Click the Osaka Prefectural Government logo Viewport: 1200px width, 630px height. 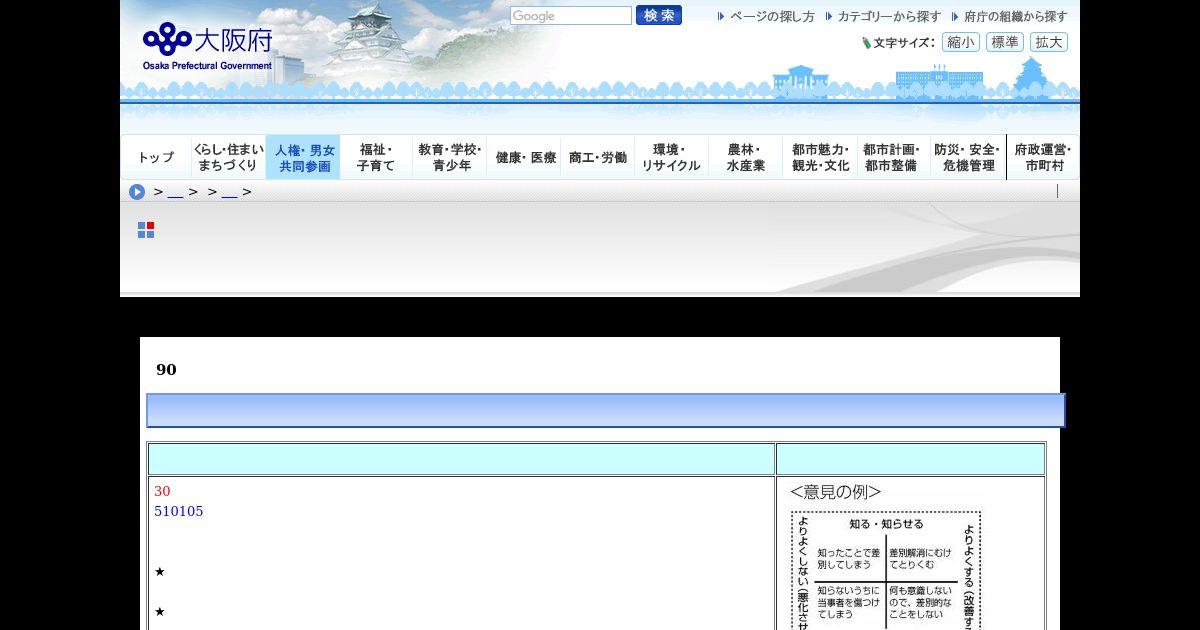[207, 47]
